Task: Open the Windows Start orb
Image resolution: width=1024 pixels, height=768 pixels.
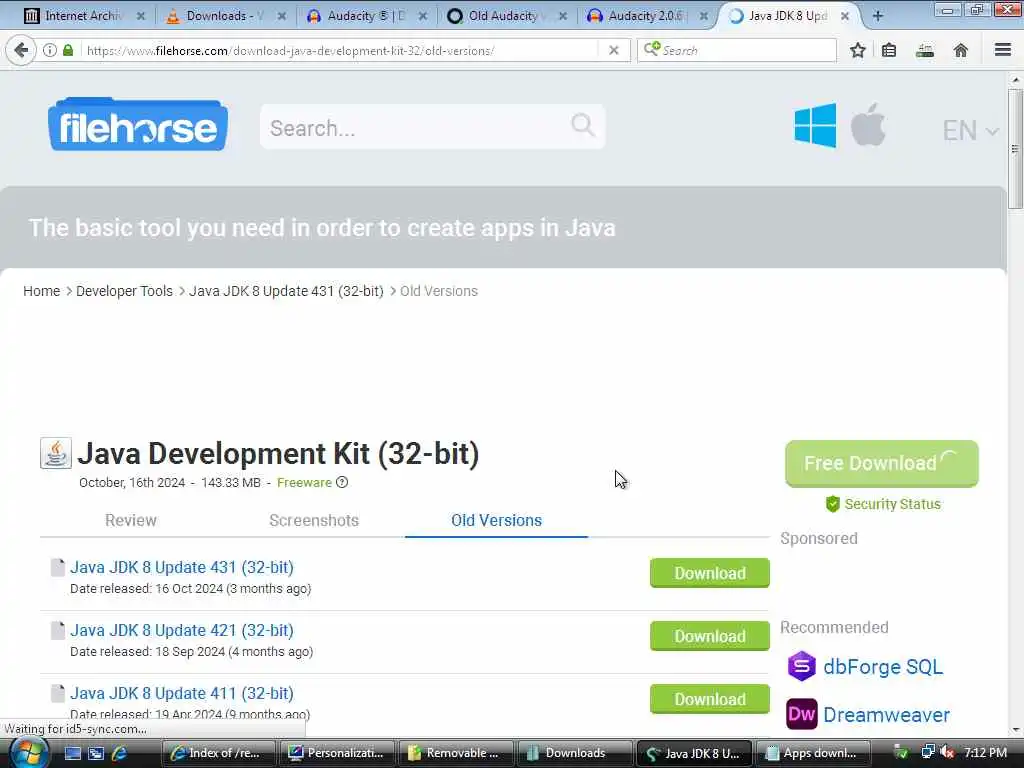Action: pyautogui.click(x=27, y=753)
